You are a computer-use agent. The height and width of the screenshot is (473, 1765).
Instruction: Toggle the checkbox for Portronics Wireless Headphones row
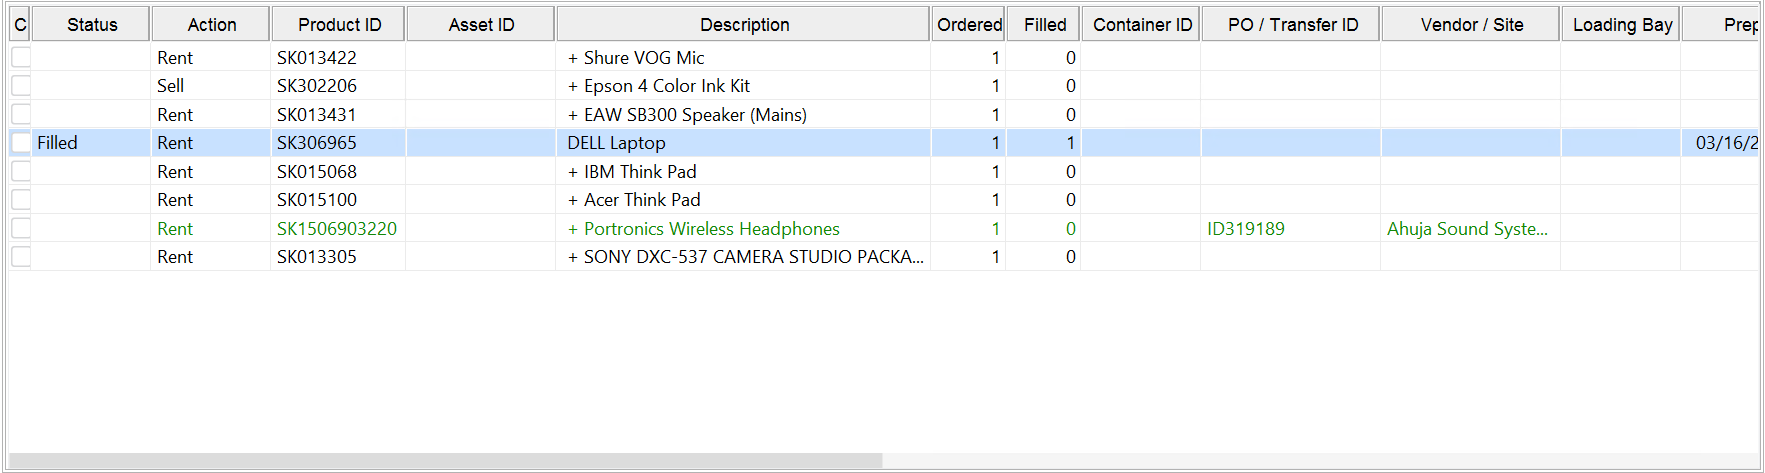pos(21,229)
